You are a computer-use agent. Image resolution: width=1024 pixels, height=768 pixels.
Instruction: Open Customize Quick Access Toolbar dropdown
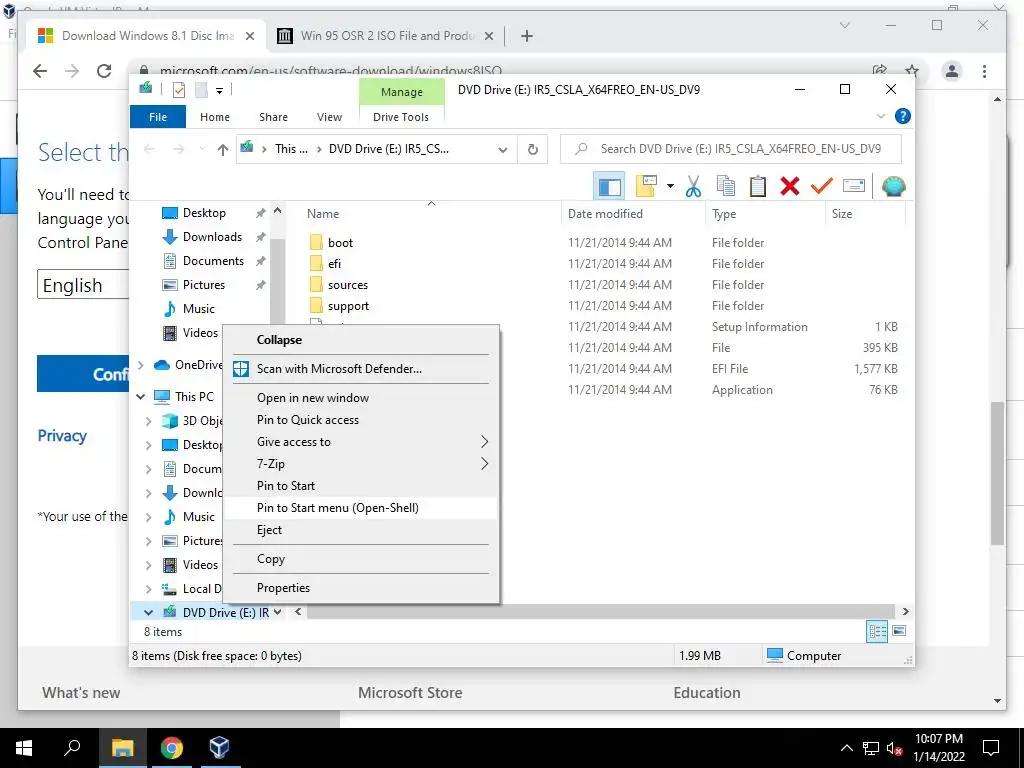[219, 91]
